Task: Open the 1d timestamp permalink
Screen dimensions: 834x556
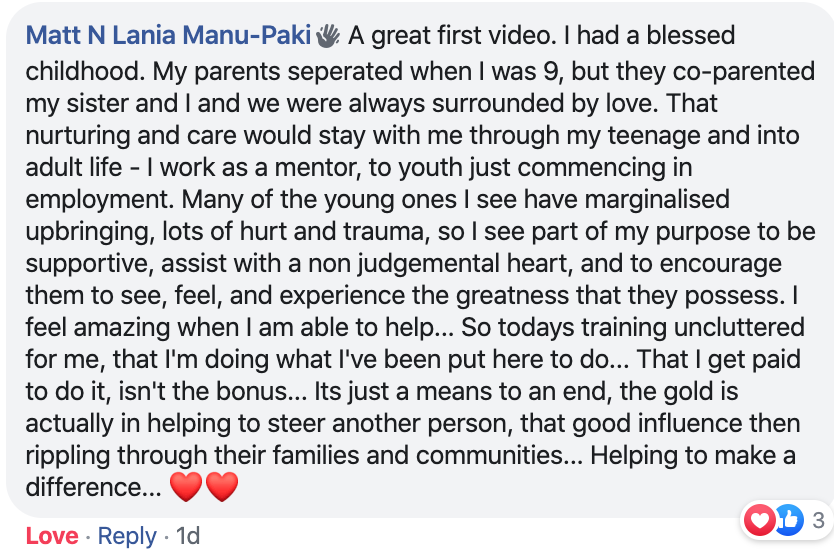Action: tap(188, 536)
